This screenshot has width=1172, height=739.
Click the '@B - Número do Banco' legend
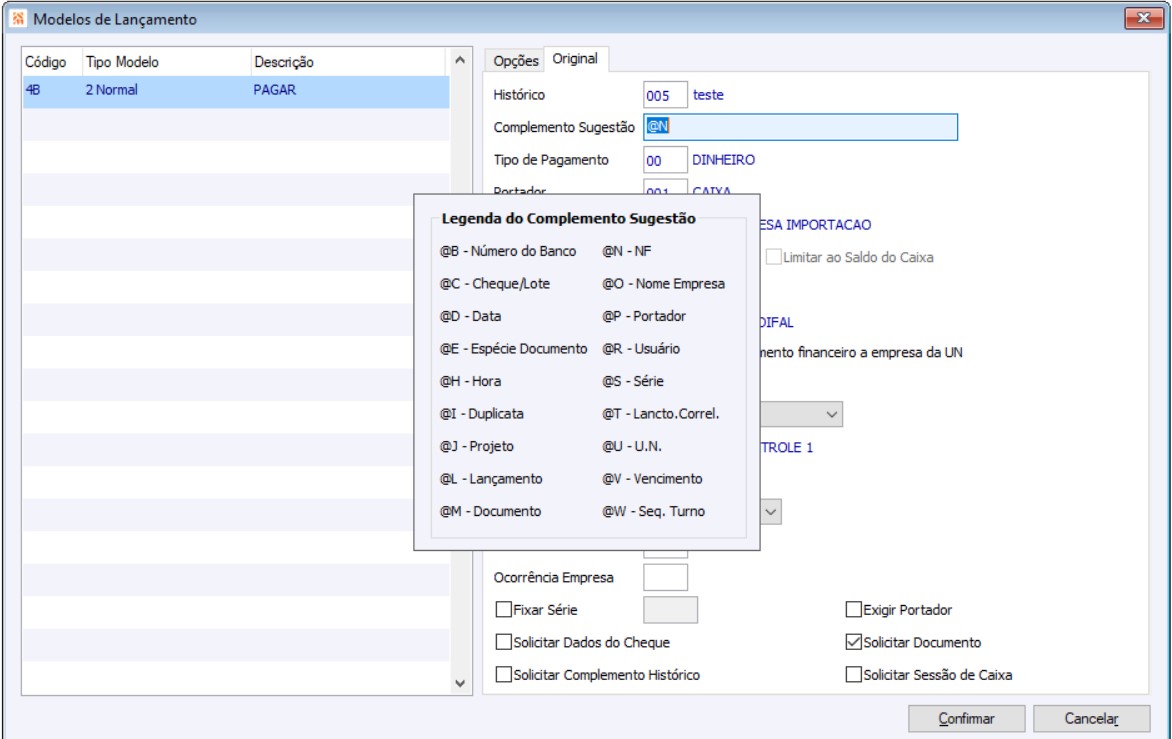[x=508, y=251]
